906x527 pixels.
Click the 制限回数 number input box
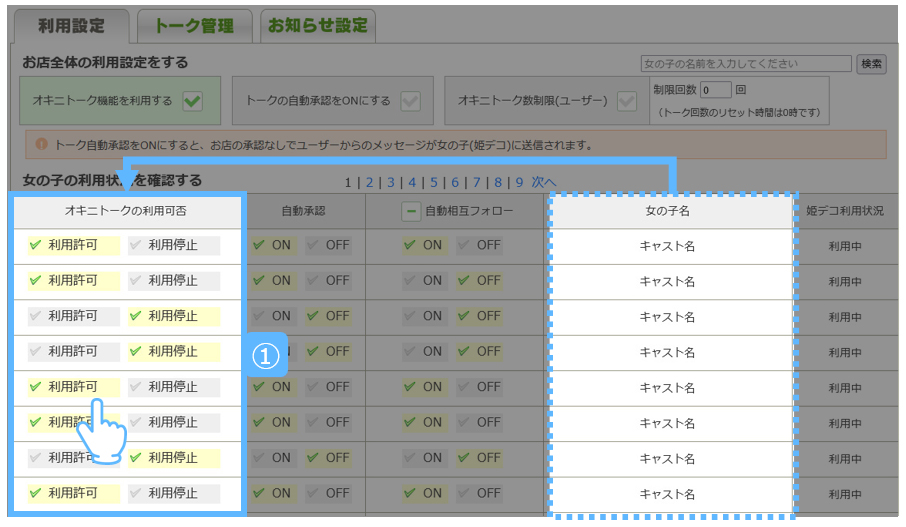pos(716,90)
